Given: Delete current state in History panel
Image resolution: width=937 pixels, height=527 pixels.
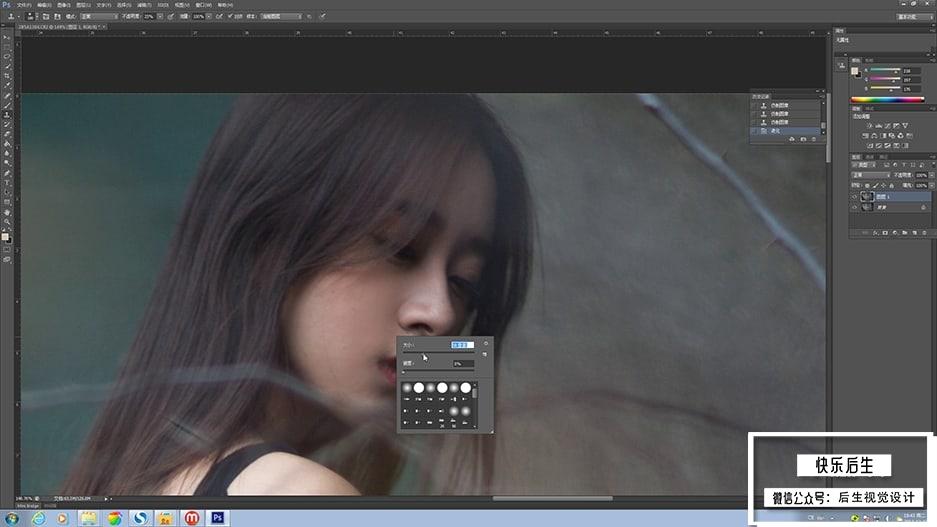Looking at the screenshot, I should coord(813,139).
